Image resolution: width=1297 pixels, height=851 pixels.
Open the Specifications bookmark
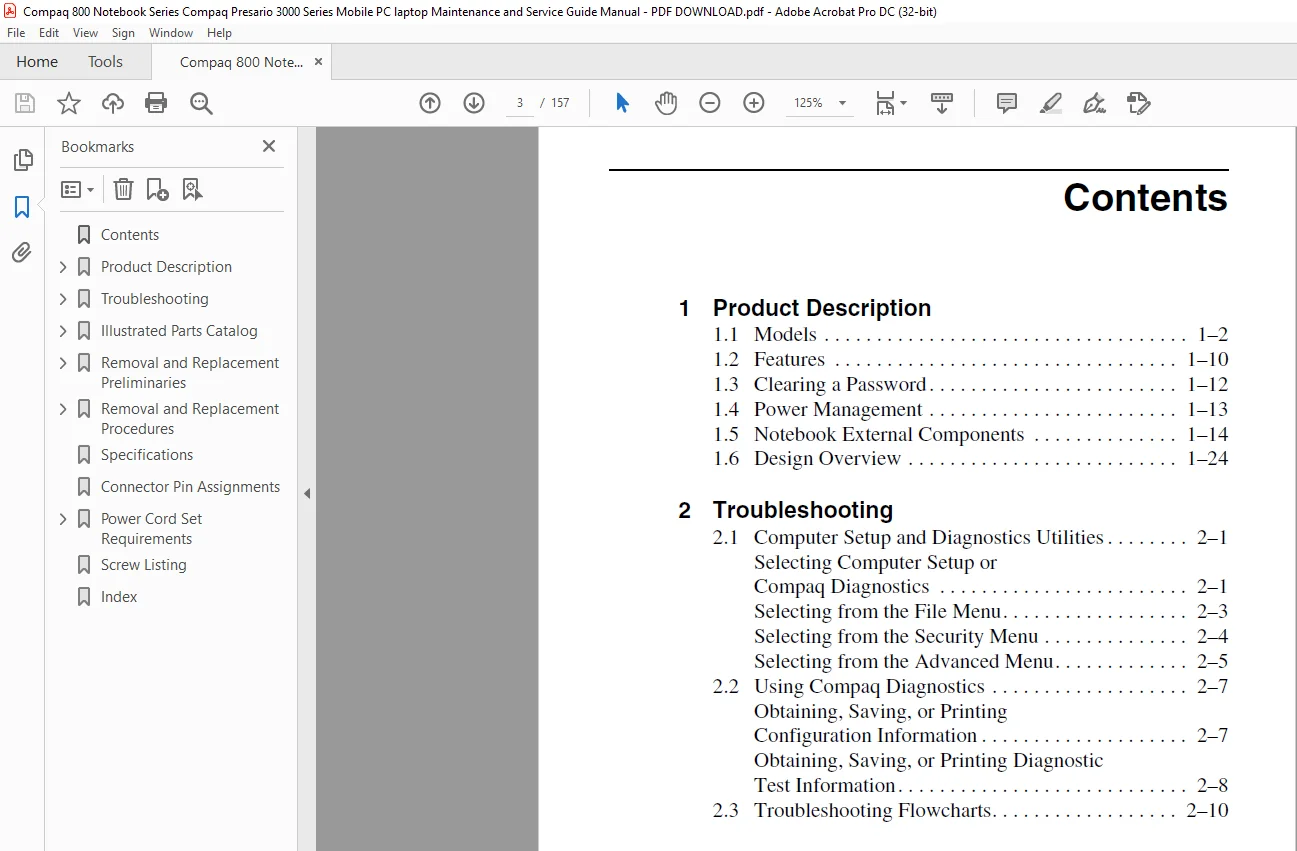tap(147, 455)
